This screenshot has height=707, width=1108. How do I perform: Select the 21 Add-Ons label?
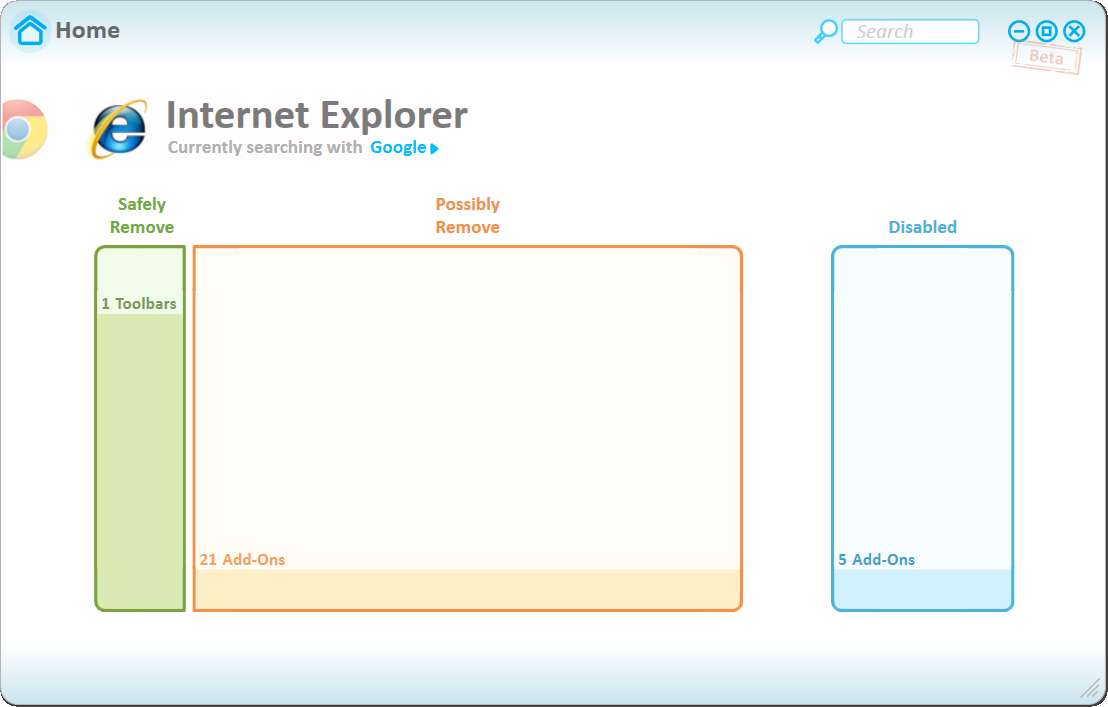pyautogui.click(x=242, y=559)
